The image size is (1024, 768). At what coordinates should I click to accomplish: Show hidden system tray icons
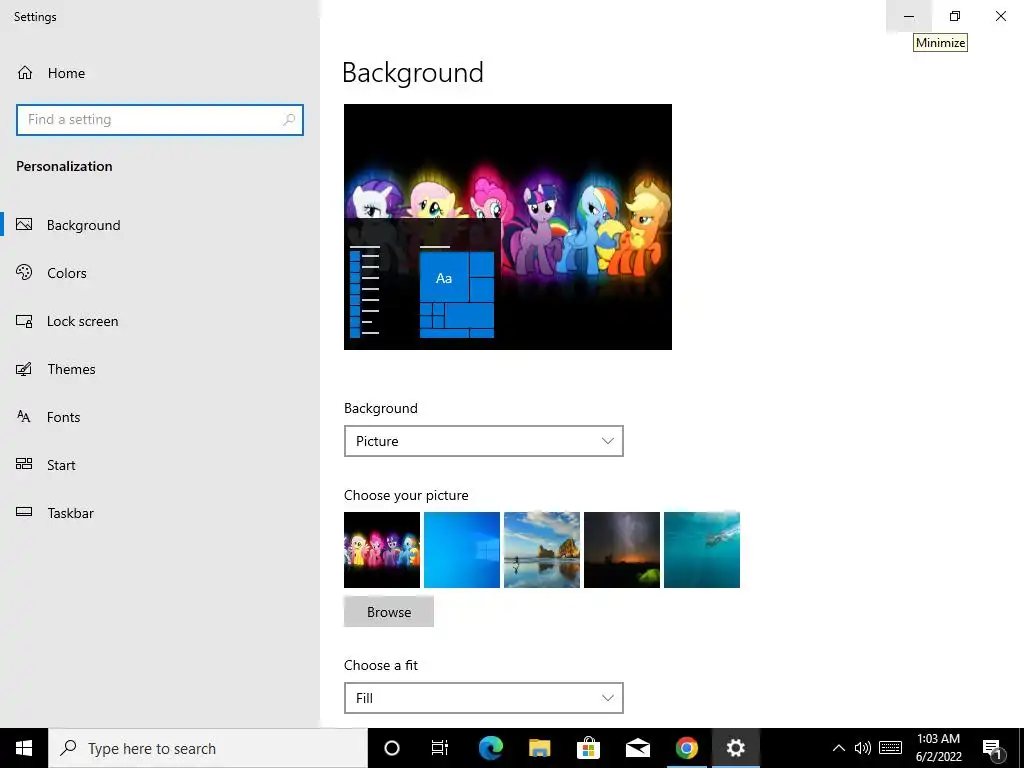pos(839,748)
